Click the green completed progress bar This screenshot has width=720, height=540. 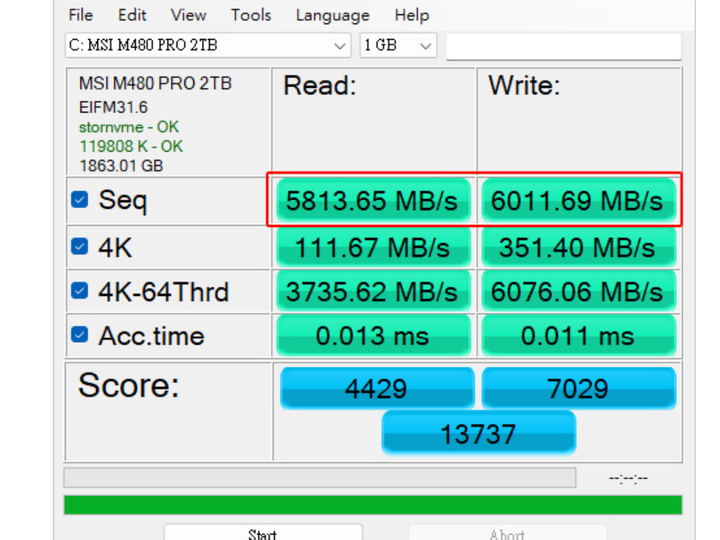pos(373,505)
